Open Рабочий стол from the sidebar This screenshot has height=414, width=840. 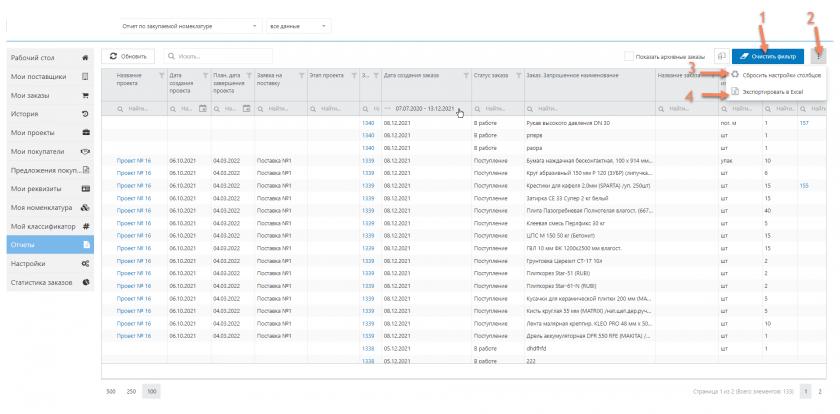(49, 57)
